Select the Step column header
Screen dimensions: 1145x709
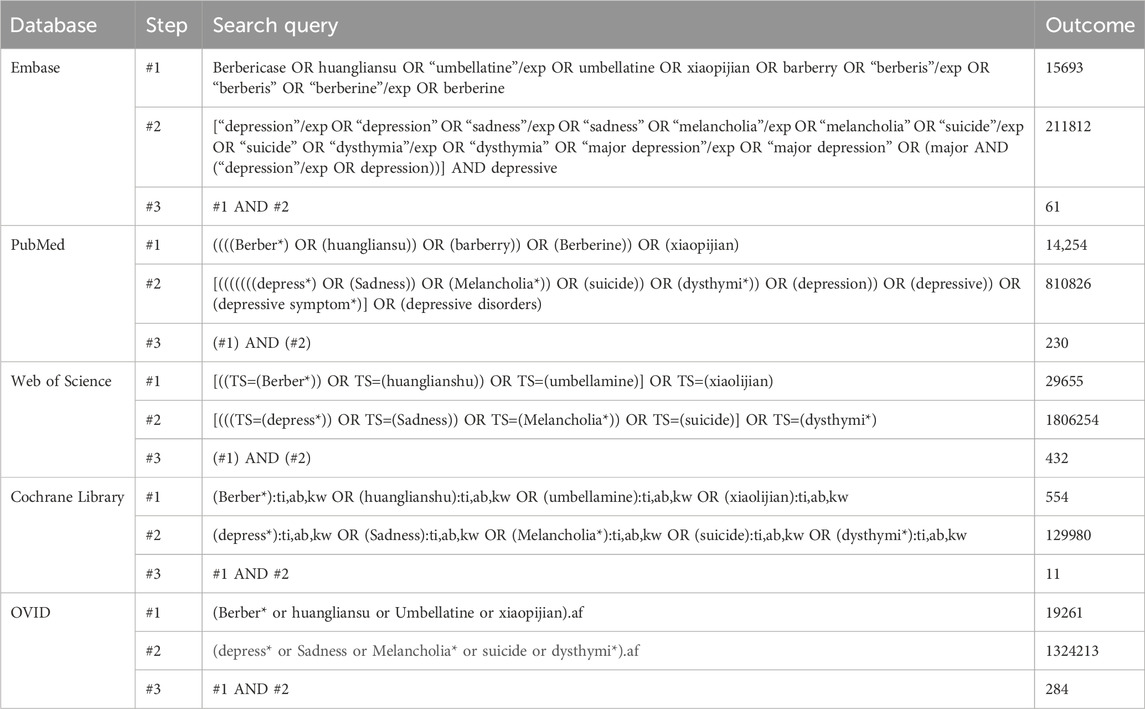[166, 25]
